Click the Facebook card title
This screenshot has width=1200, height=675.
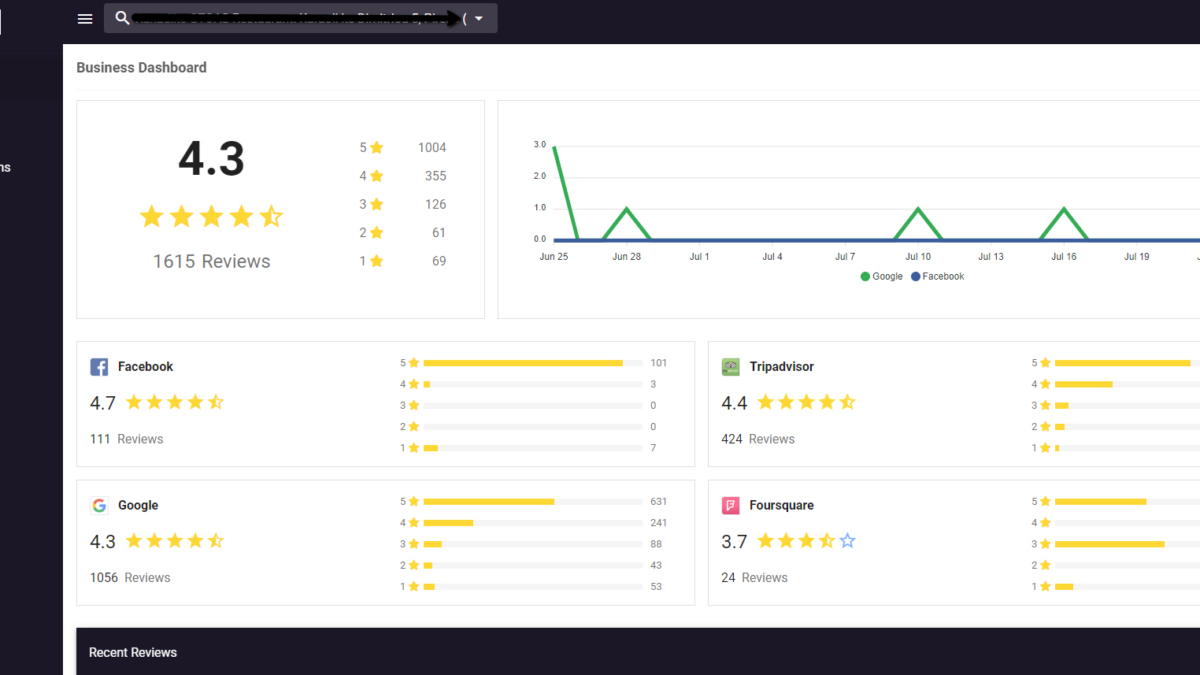coord(145,367)
